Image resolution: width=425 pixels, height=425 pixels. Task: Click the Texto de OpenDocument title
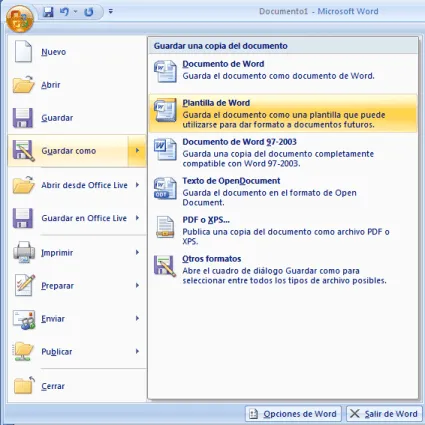pos(231,181)
